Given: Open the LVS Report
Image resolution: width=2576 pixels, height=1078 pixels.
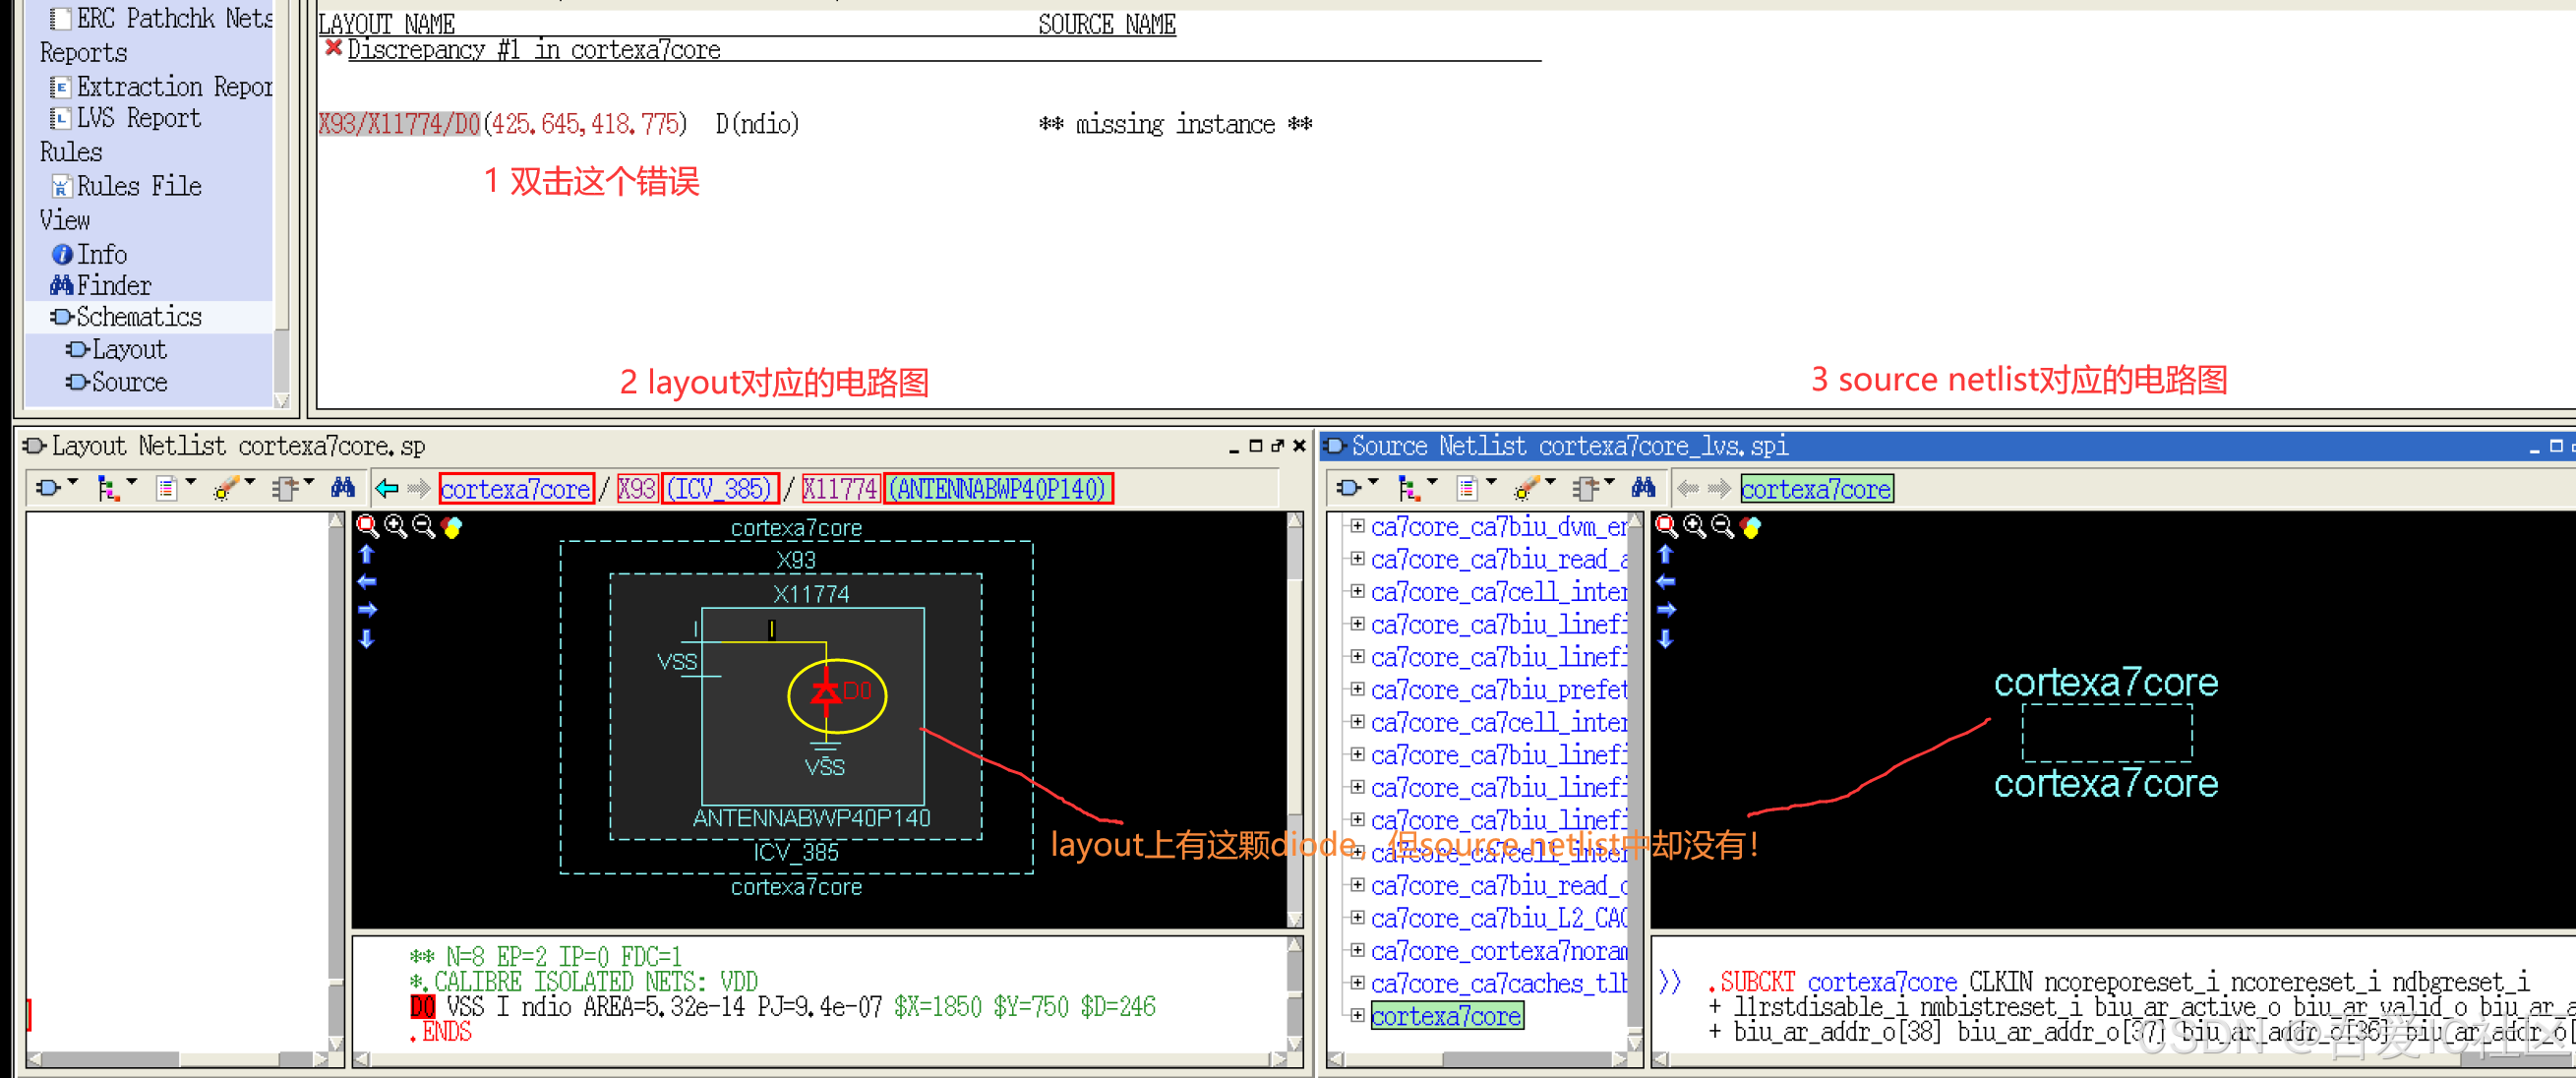Looking at the screenshot, I should pyautogui.click(x=138, y=118).
